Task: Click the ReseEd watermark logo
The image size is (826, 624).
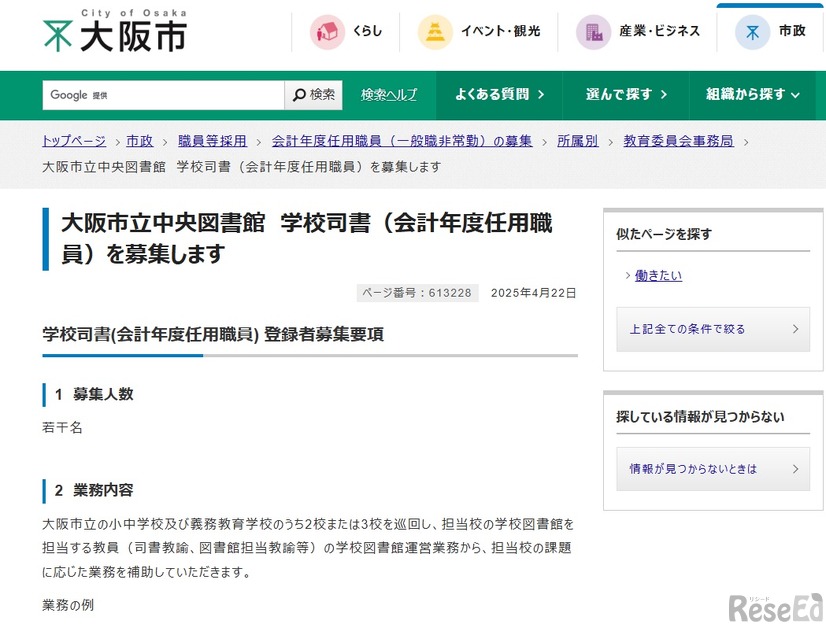Action: click(x=775, y=605)
